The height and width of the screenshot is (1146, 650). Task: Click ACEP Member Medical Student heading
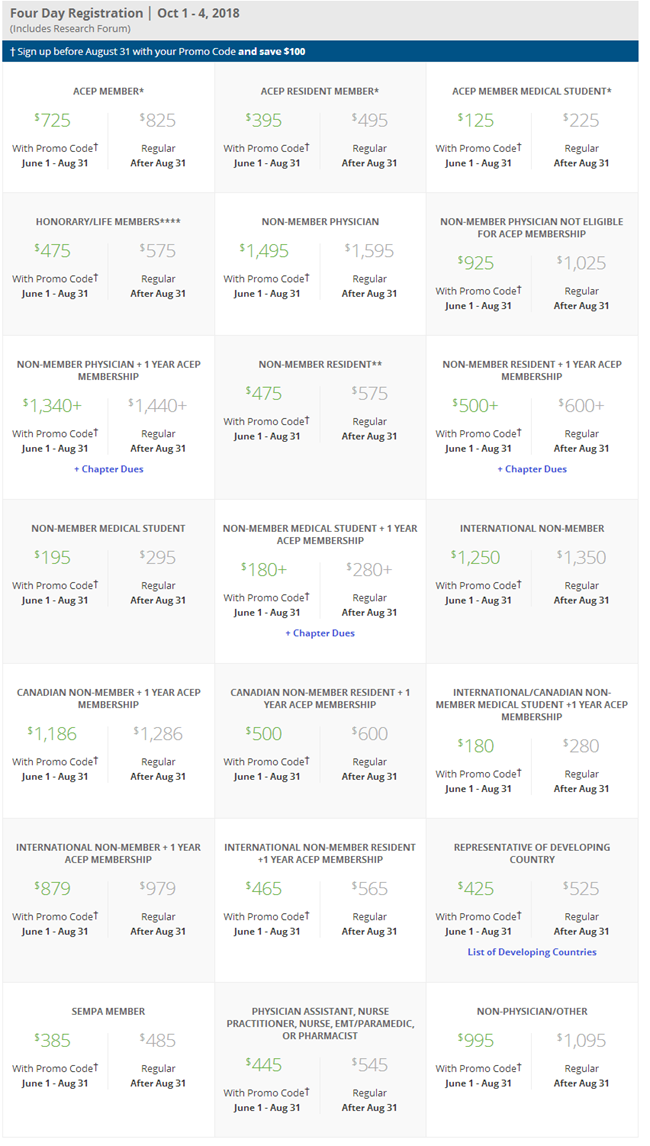[x=531, y=92]
